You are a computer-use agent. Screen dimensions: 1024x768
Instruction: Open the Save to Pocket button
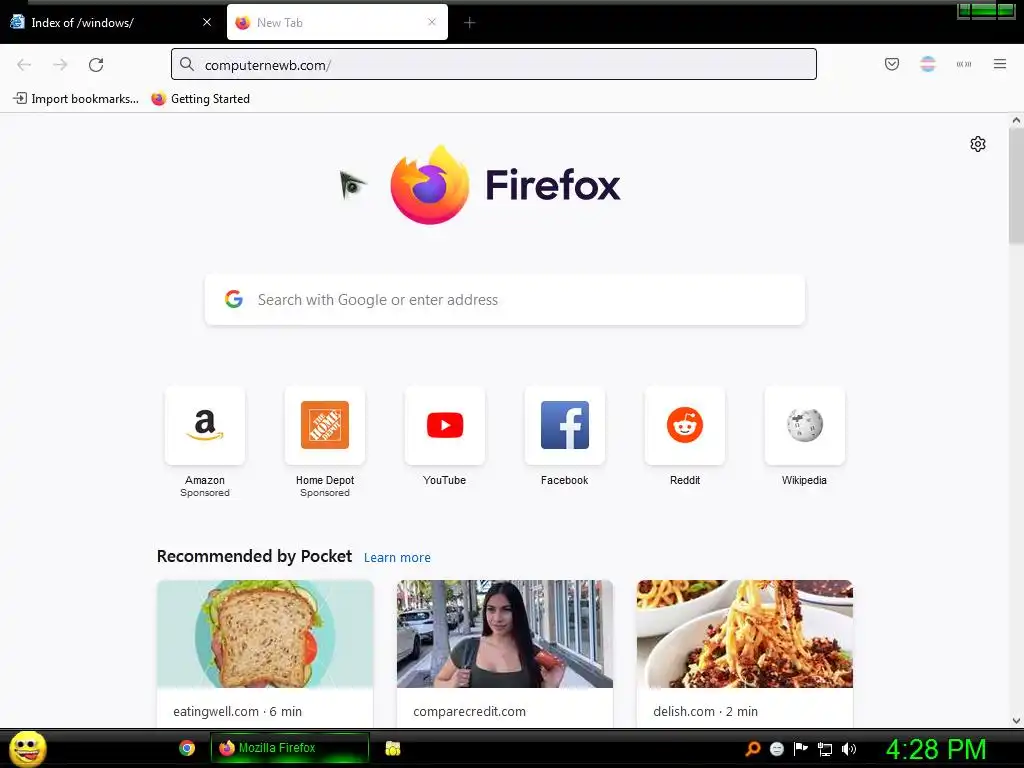(891, 64)
